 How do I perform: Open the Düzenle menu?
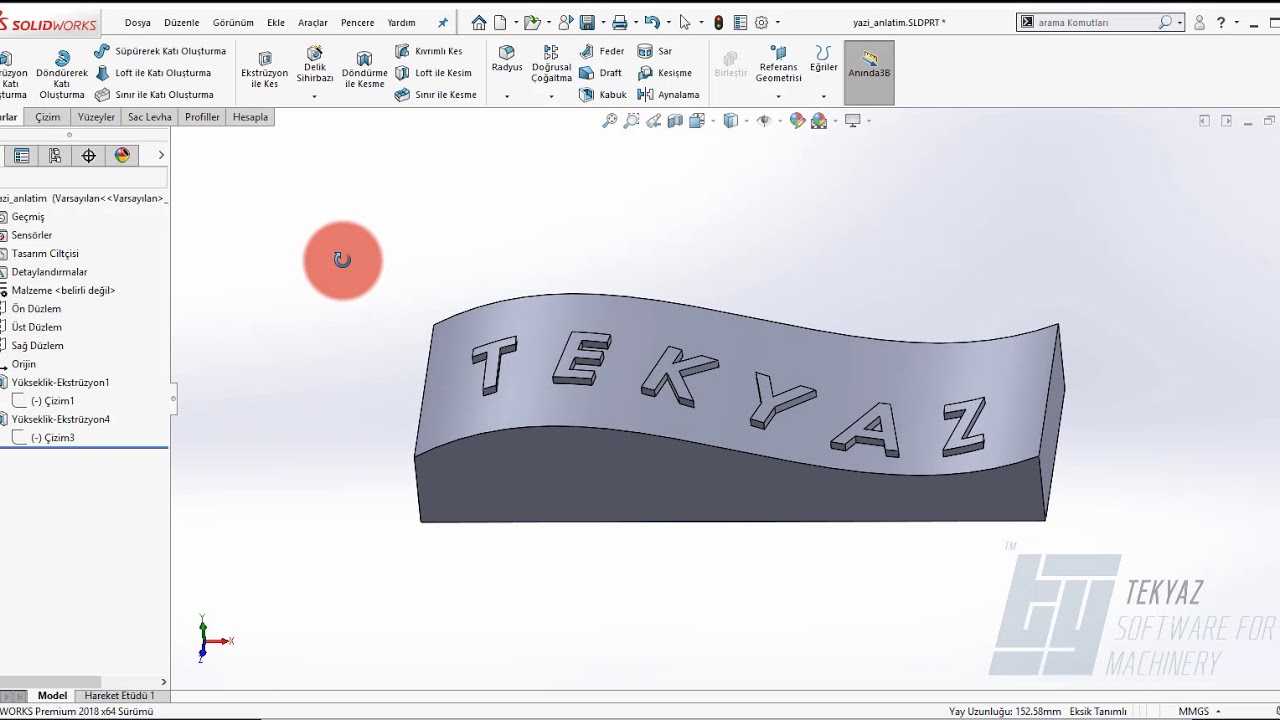182,22
